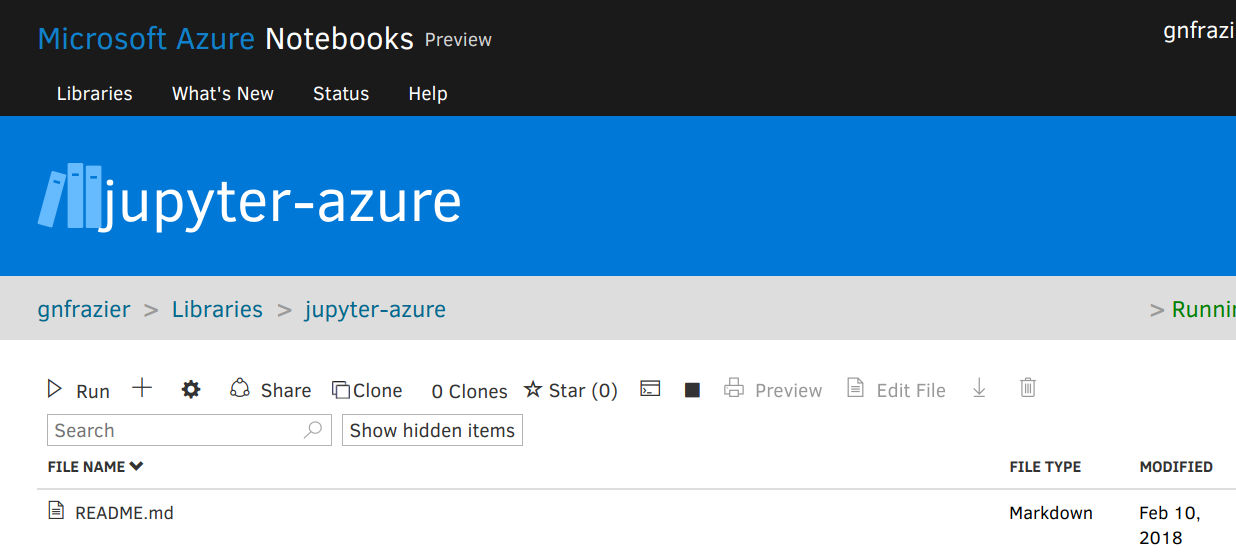The height and width of the screenshot is (559, 1236).
Task: Sort by FILE NAME column arrow
Action: tap(136, 466)
